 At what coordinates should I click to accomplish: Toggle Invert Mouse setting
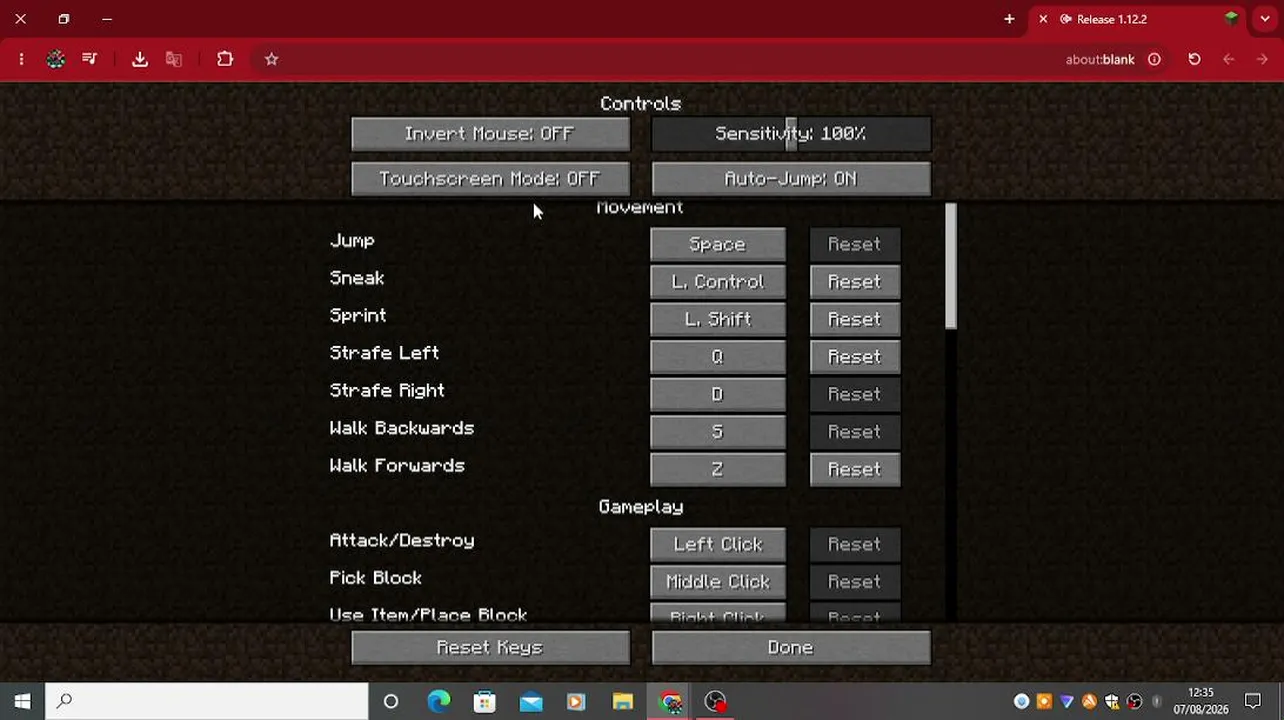490,134
